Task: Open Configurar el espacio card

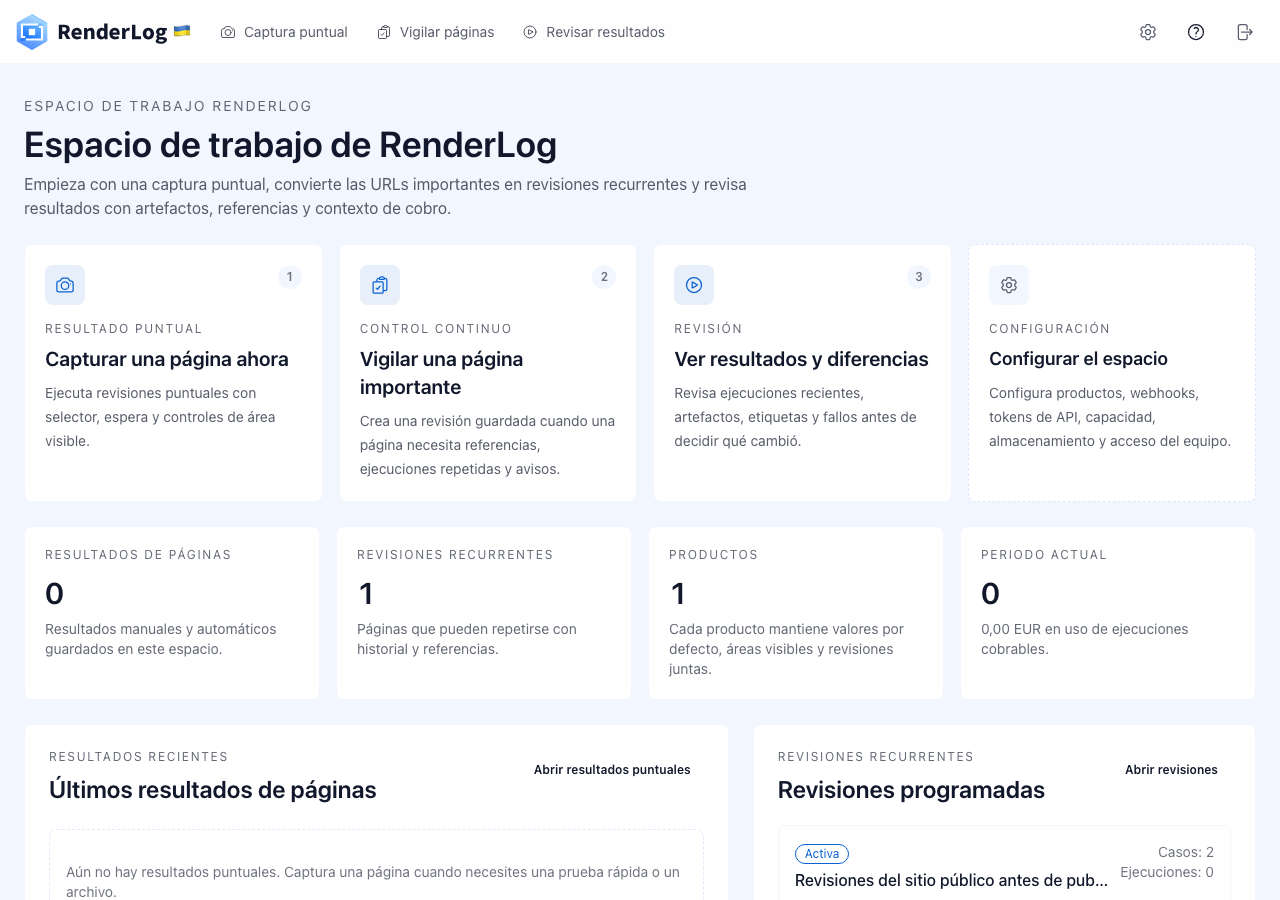Action: point(1112,373)
